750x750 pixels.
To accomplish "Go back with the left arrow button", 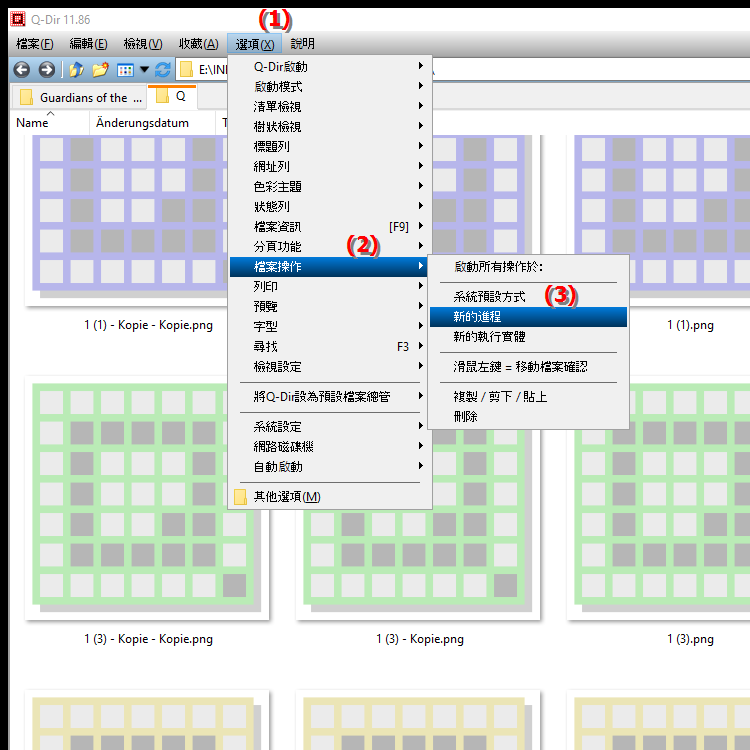I will click(x=22, y=70).
